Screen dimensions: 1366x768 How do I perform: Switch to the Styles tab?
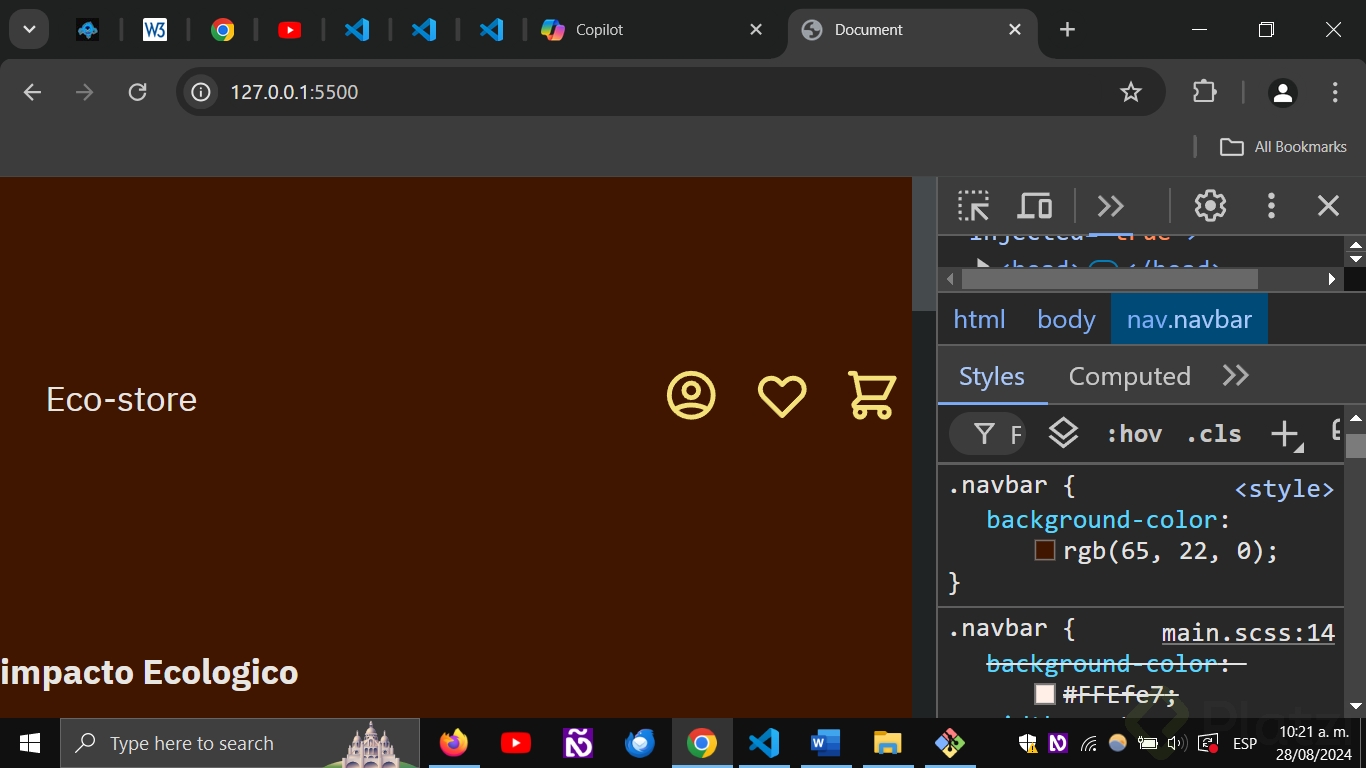[992, 376]
